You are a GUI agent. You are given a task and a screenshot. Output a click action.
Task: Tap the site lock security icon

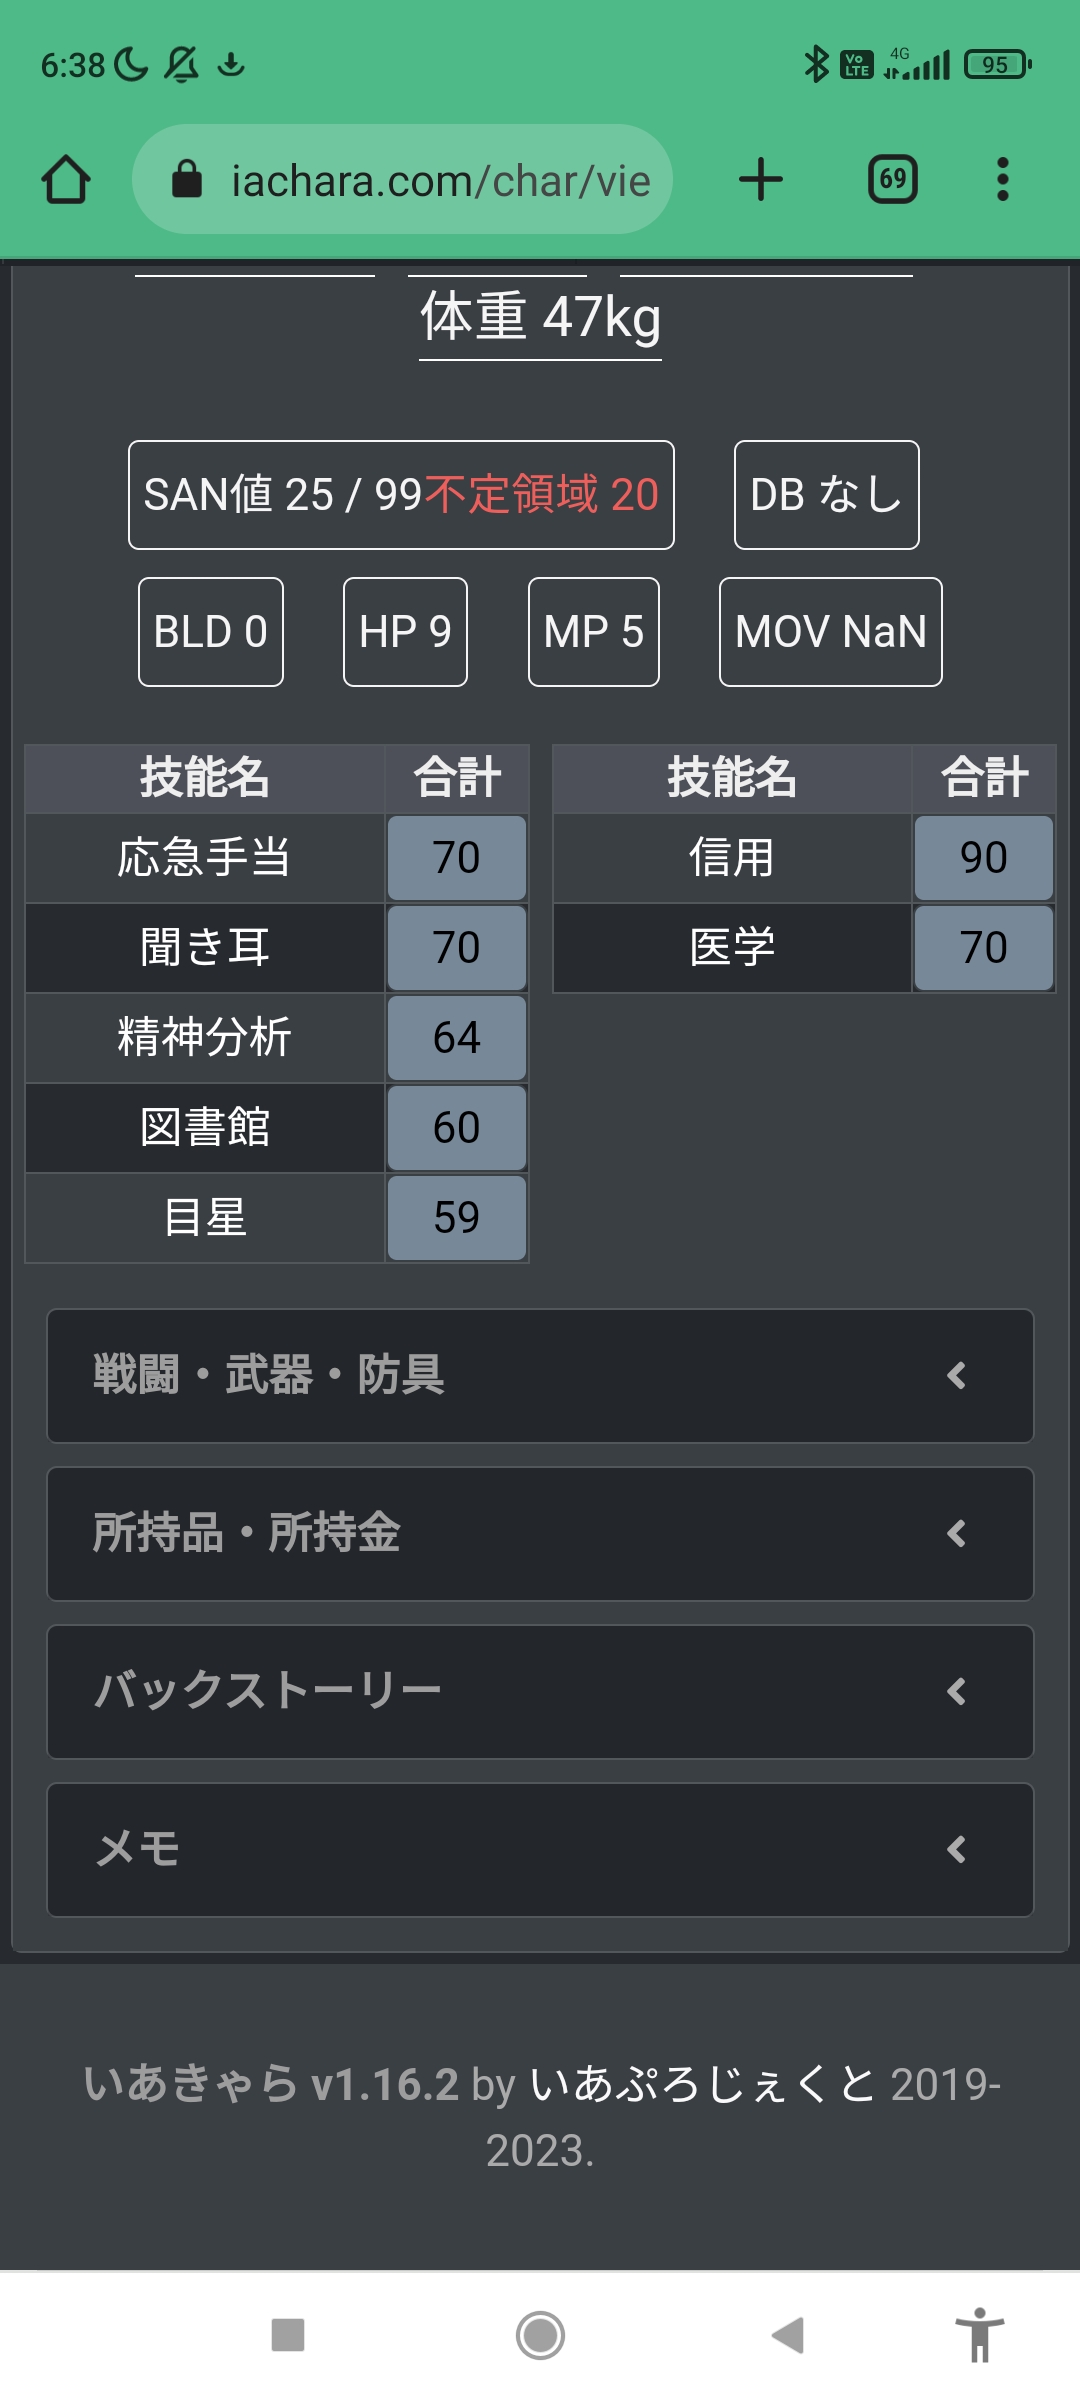click(187, 180)
